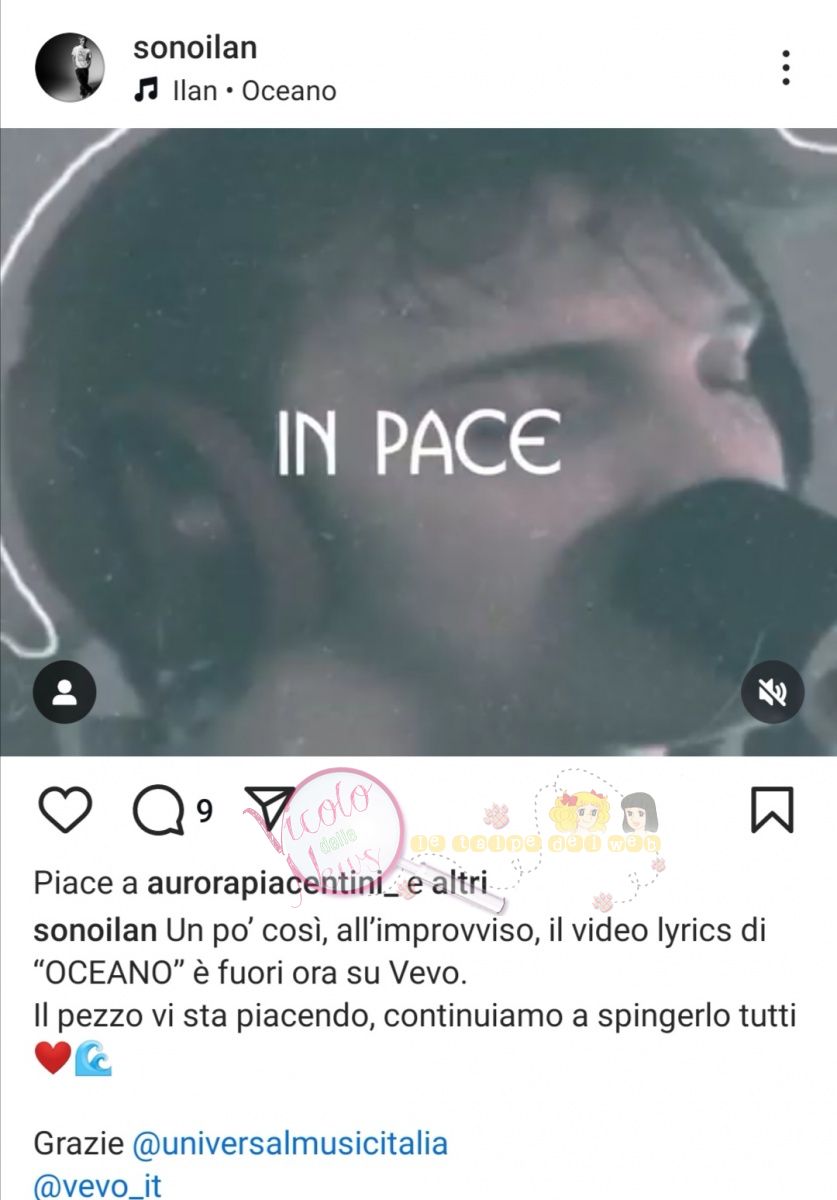The width and height of the screenshot is (837, 1200).
Task: Open aurorapiacentini_ profile from the likes
Action: pyautogui.click(x=257, y=884)
